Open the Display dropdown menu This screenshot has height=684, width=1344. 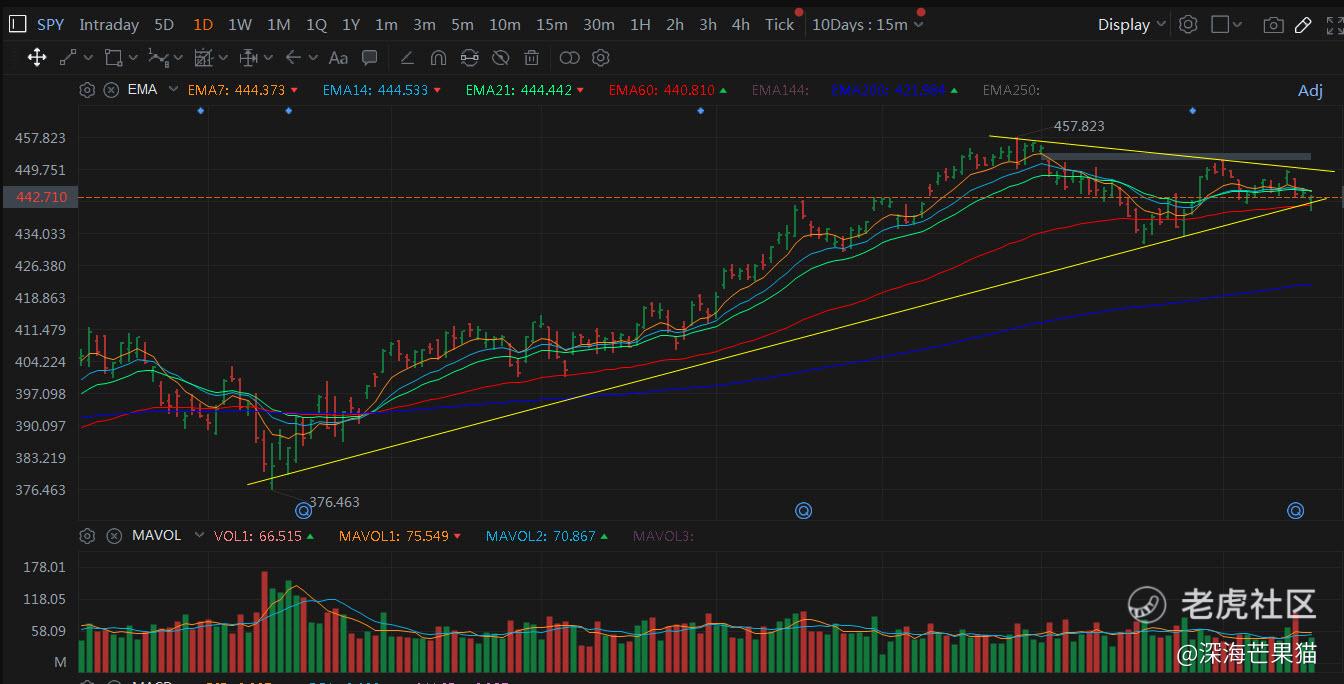1132,25
